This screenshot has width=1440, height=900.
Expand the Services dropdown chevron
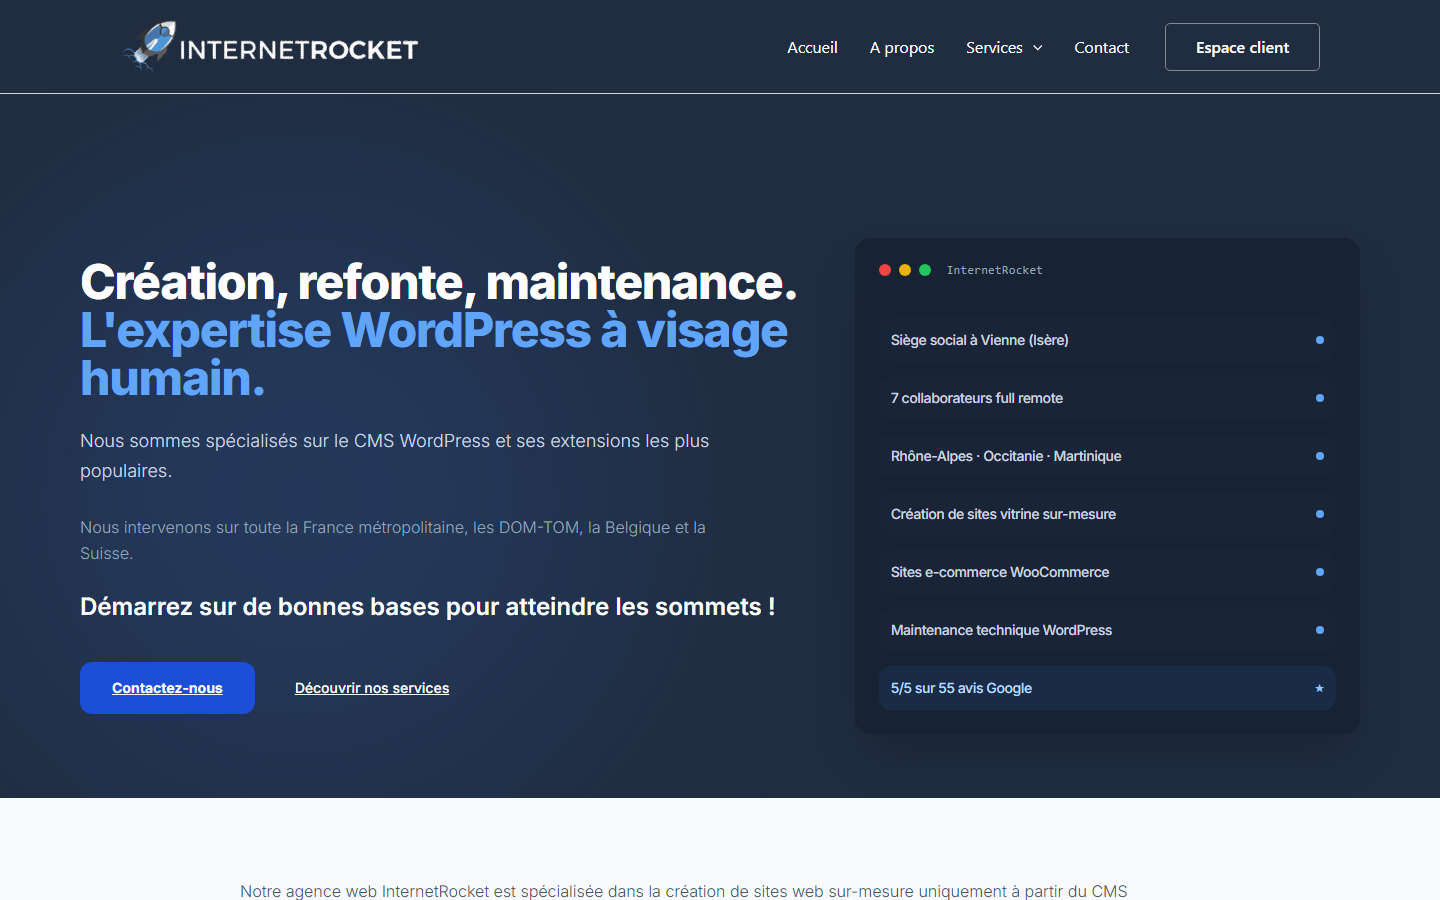tap(1038, 48)
